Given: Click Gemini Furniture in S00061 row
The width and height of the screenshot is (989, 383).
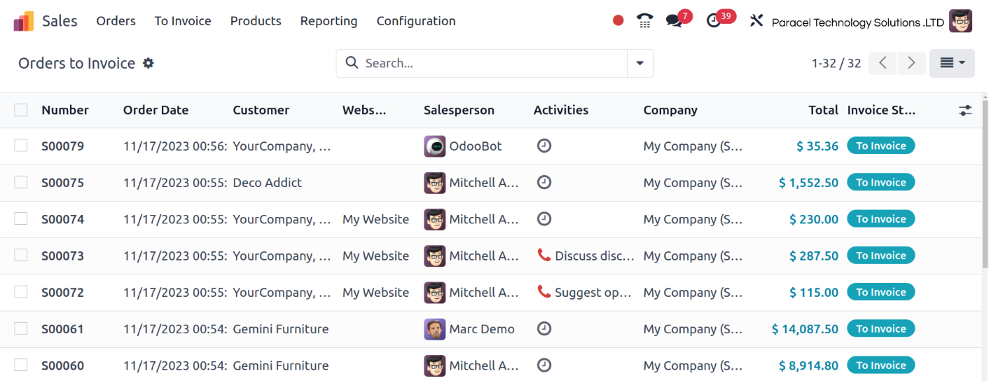Looking at the screenshot, I should (281, 329).
